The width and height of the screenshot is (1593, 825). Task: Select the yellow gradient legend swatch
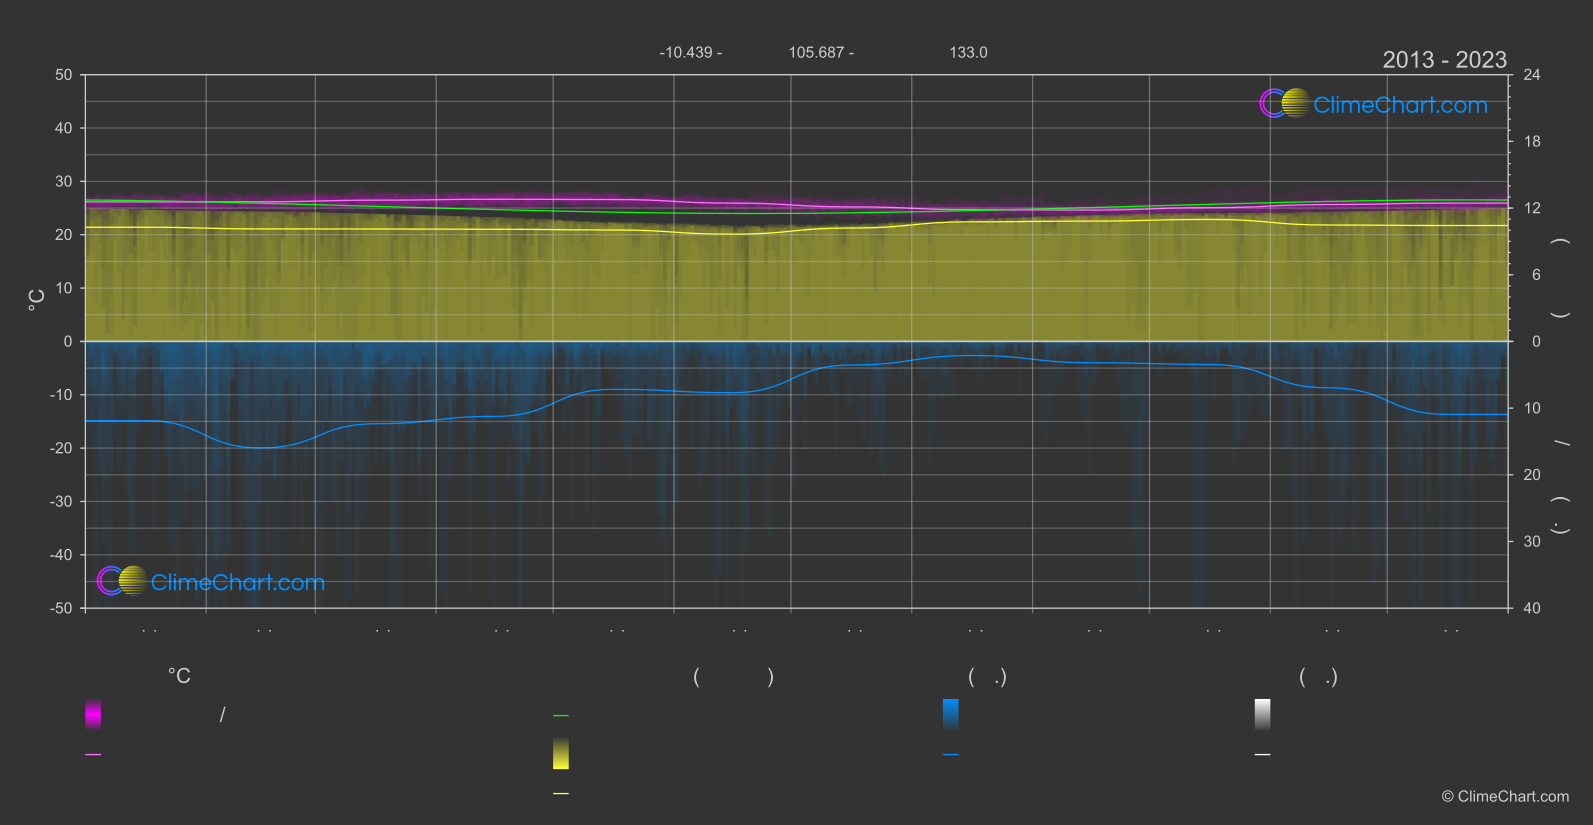(561, 754)
